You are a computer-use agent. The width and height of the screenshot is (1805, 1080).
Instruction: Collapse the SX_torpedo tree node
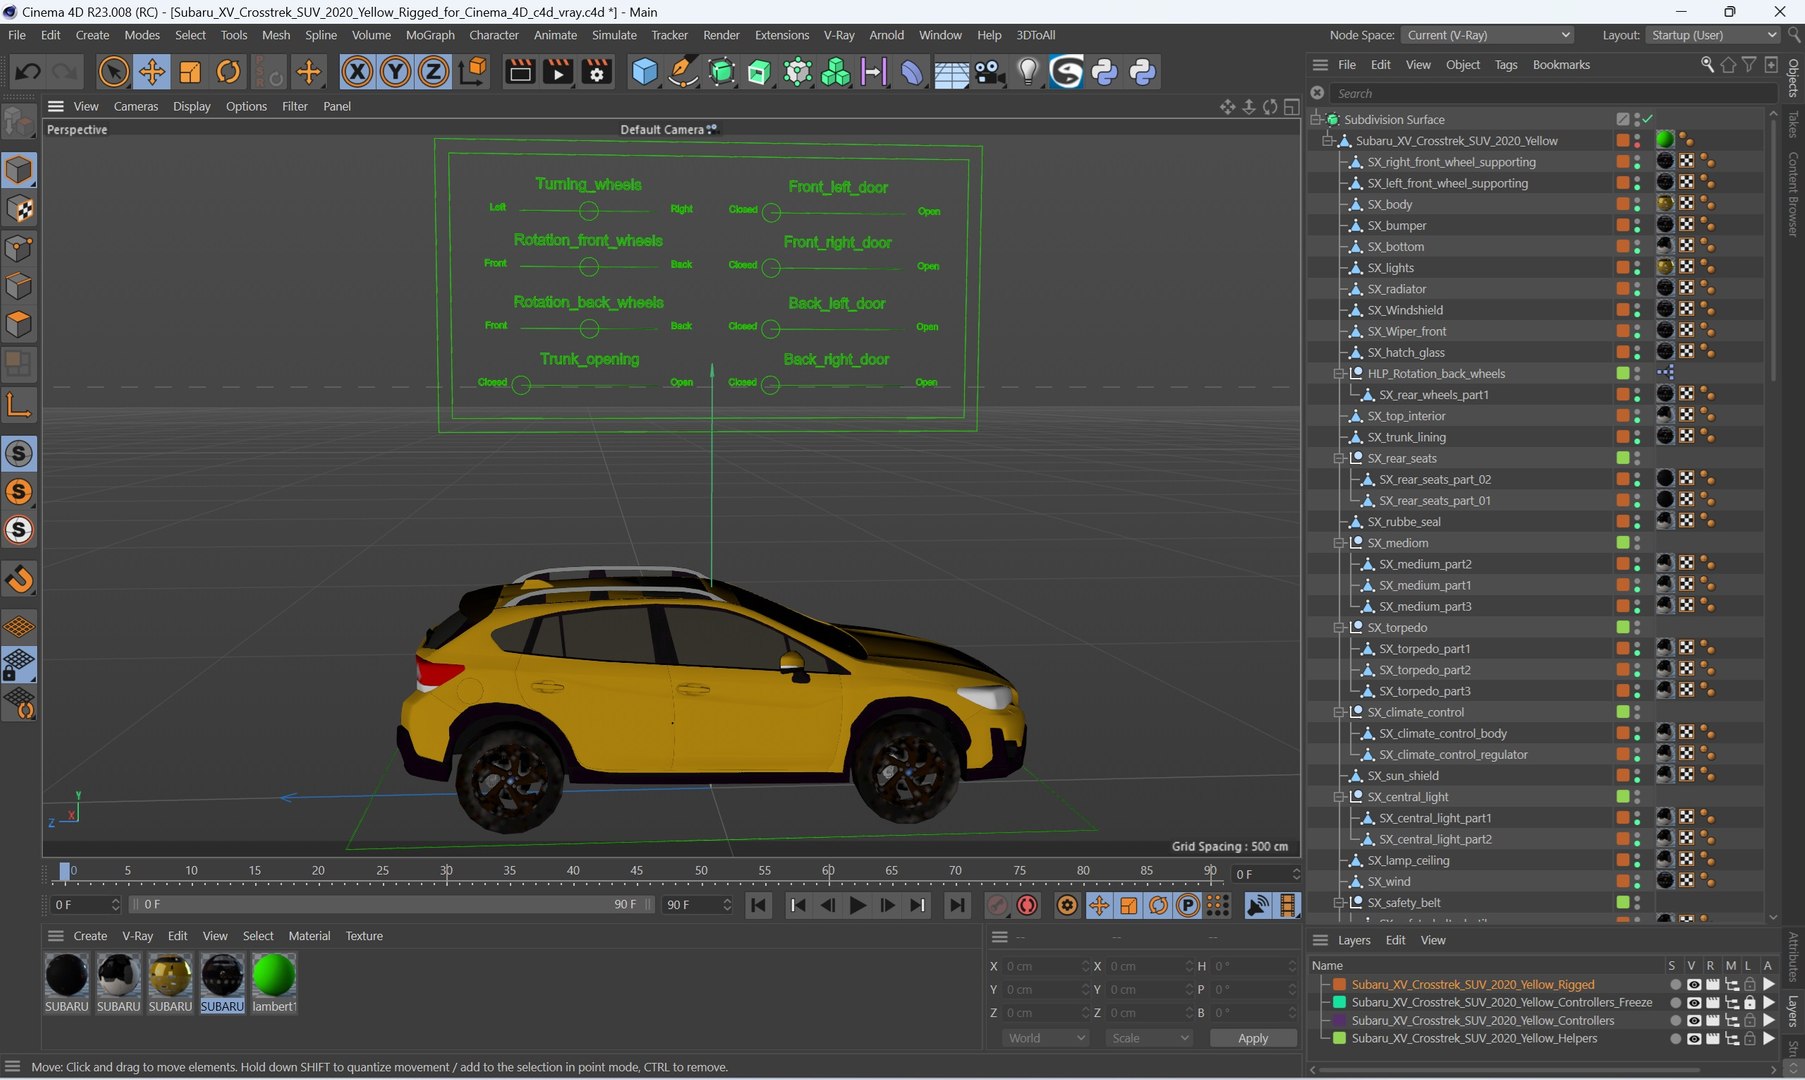pyautogui.click(x=1339, y=628)
